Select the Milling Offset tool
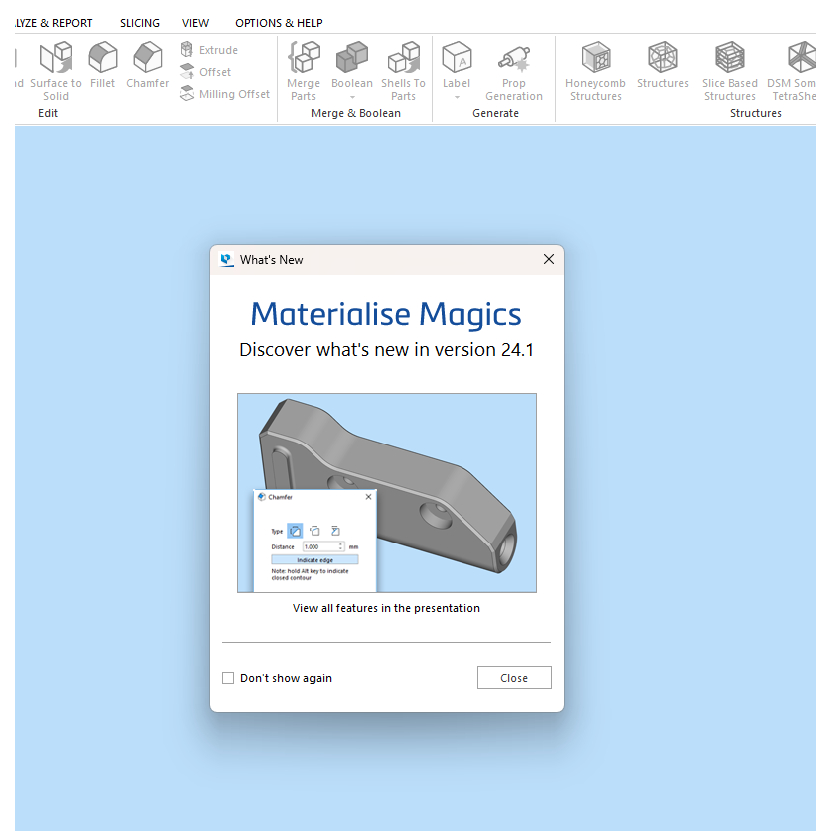The height and width of the screenshot is (831, 831). (x=225, y=94)
